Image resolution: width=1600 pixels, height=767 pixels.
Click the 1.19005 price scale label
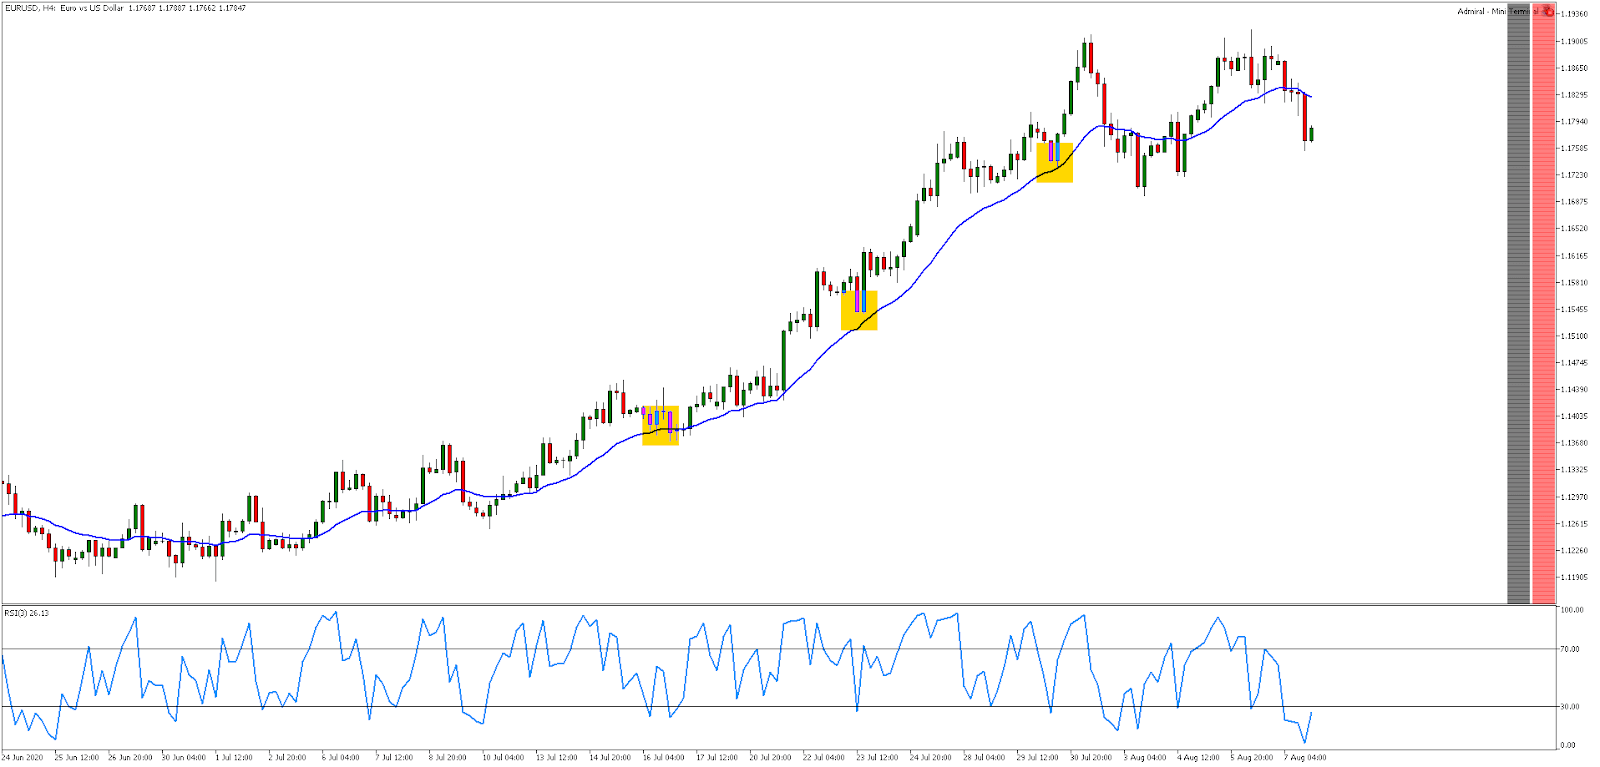click(1575, 41)
